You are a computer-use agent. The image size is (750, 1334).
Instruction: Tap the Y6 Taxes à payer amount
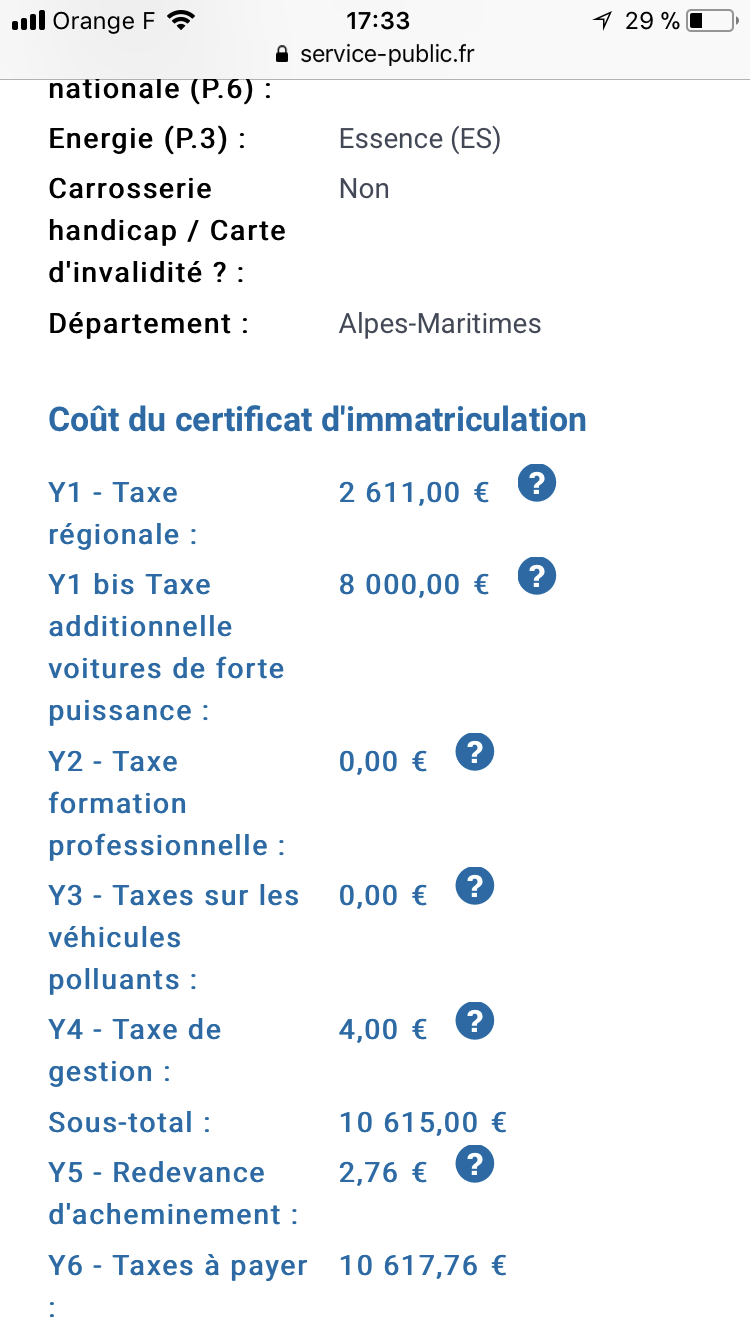pyautogui.click(x=422, y=1266)
